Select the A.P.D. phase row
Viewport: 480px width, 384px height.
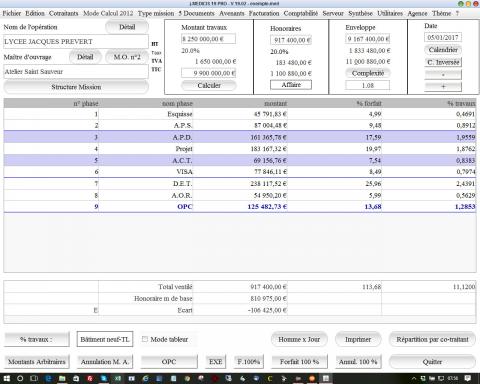click(x=240, y=137)
